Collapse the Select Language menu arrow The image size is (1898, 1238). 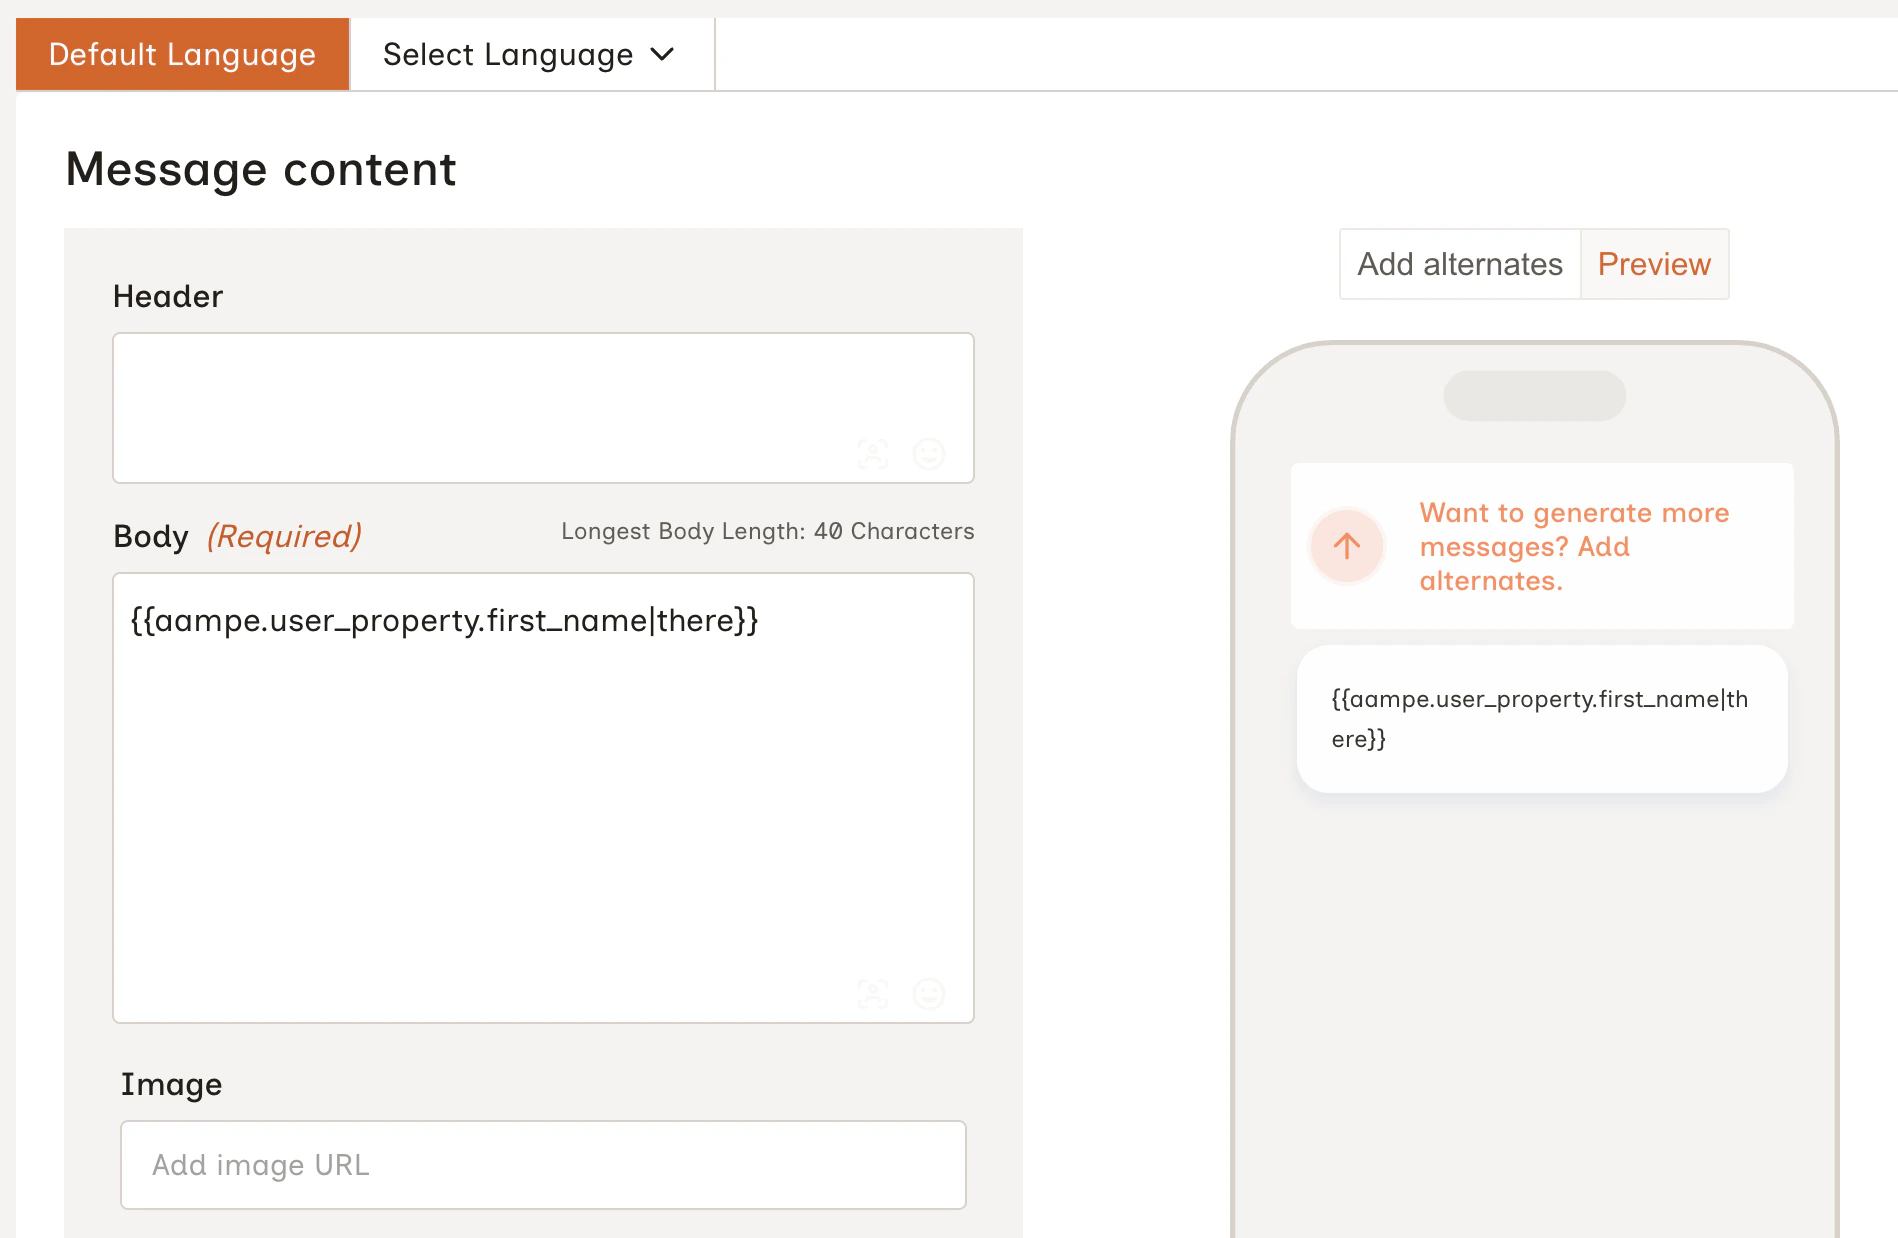point(662,55)
